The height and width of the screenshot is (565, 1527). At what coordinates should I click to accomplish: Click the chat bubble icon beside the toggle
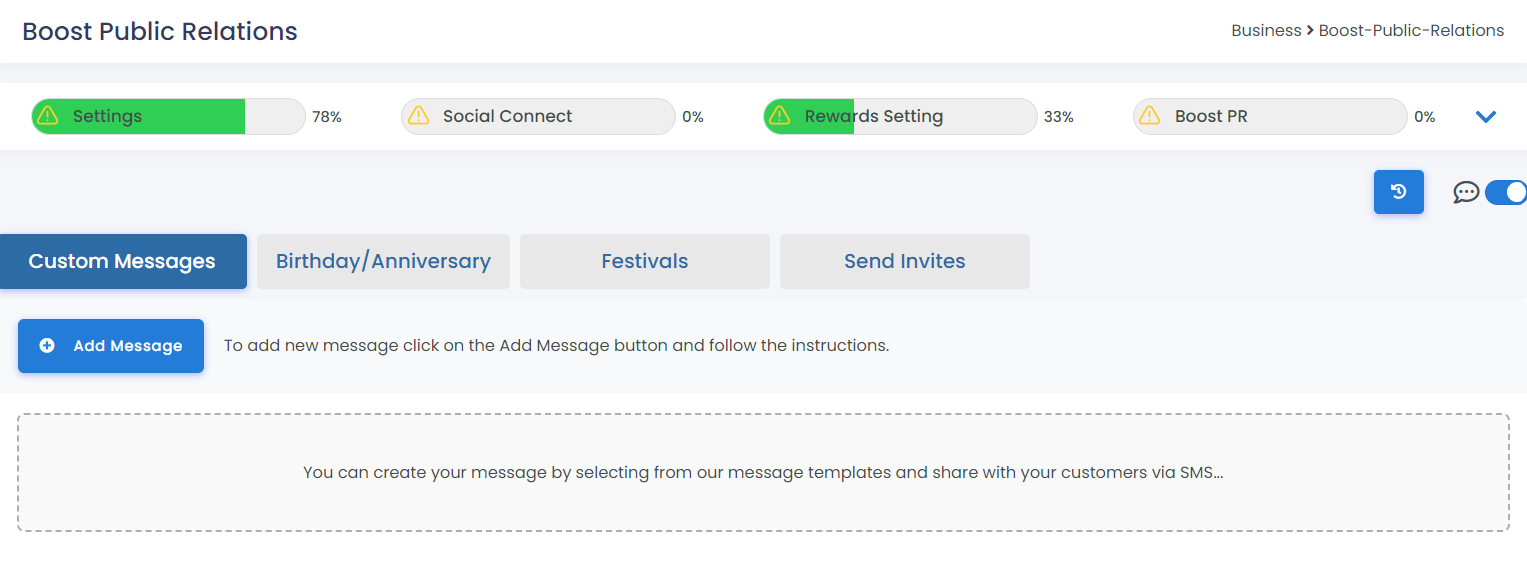pyautogui.click(x=1466, y=192)
